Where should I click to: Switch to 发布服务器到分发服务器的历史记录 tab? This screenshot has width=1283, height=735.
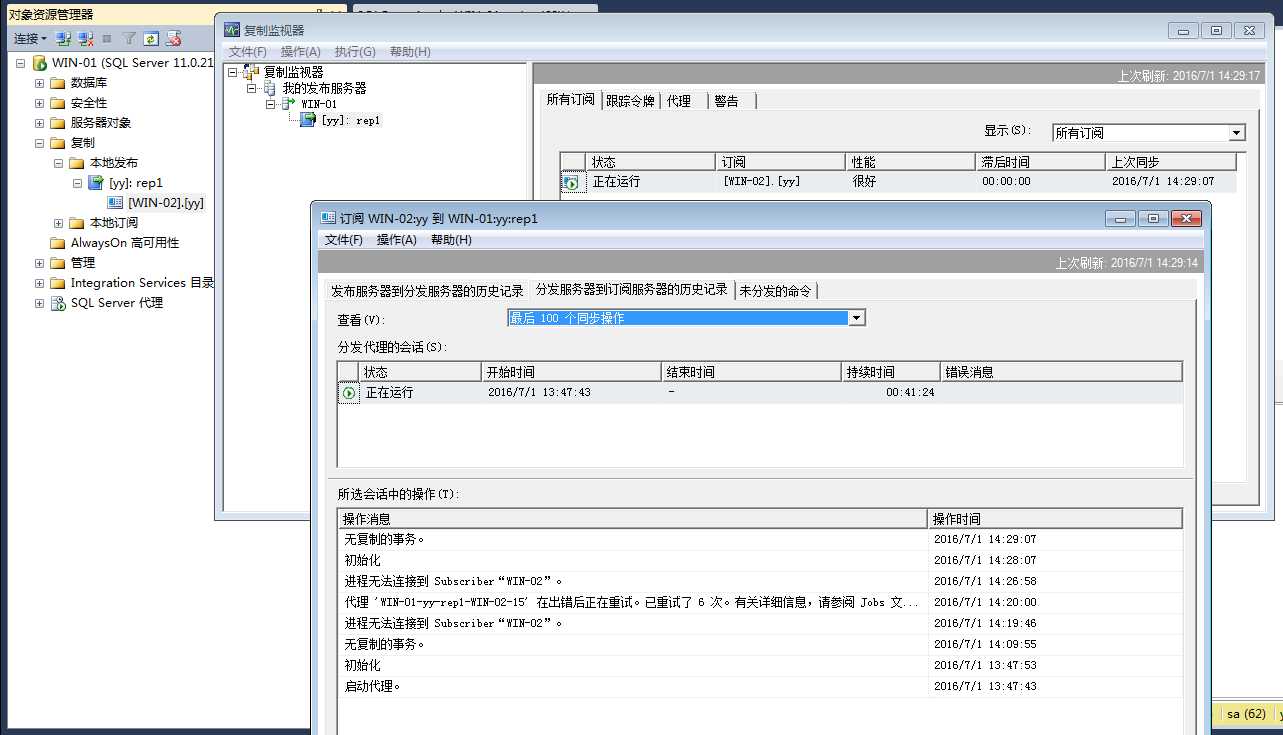point(427,291)
